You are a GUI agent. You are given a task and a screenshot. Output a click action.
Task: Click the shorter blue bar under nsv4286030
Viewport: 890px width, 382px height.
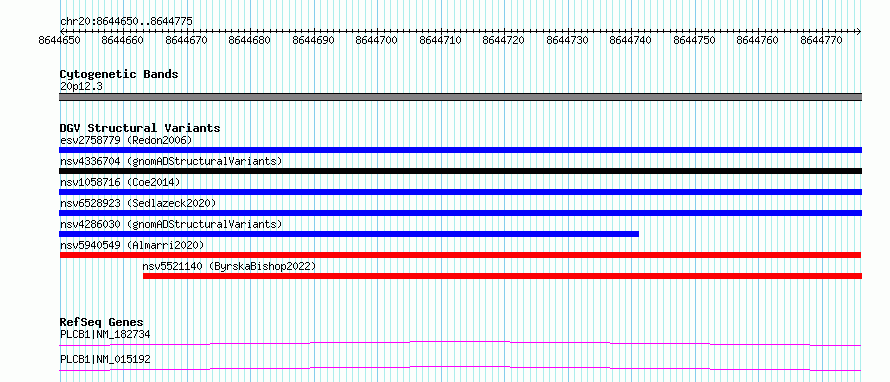349,234
